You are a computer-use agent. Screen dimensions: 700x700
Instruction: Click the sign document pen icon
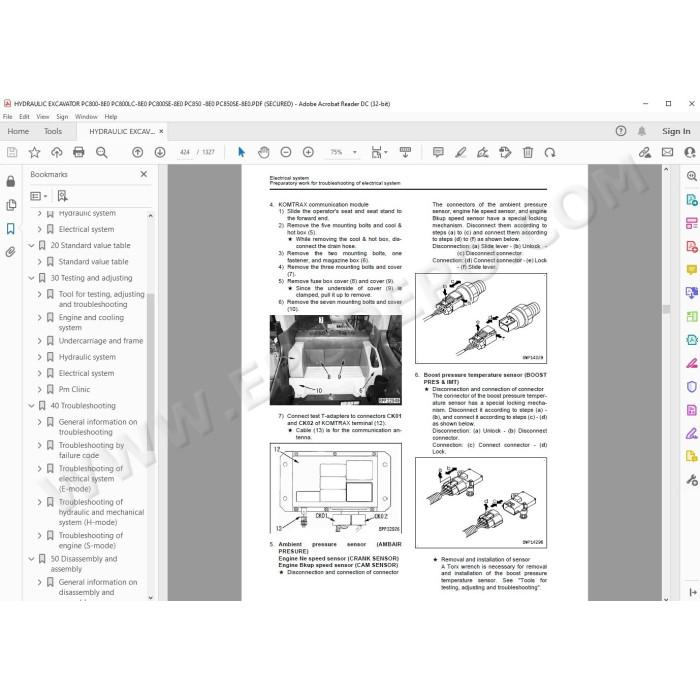click(483, 153)
